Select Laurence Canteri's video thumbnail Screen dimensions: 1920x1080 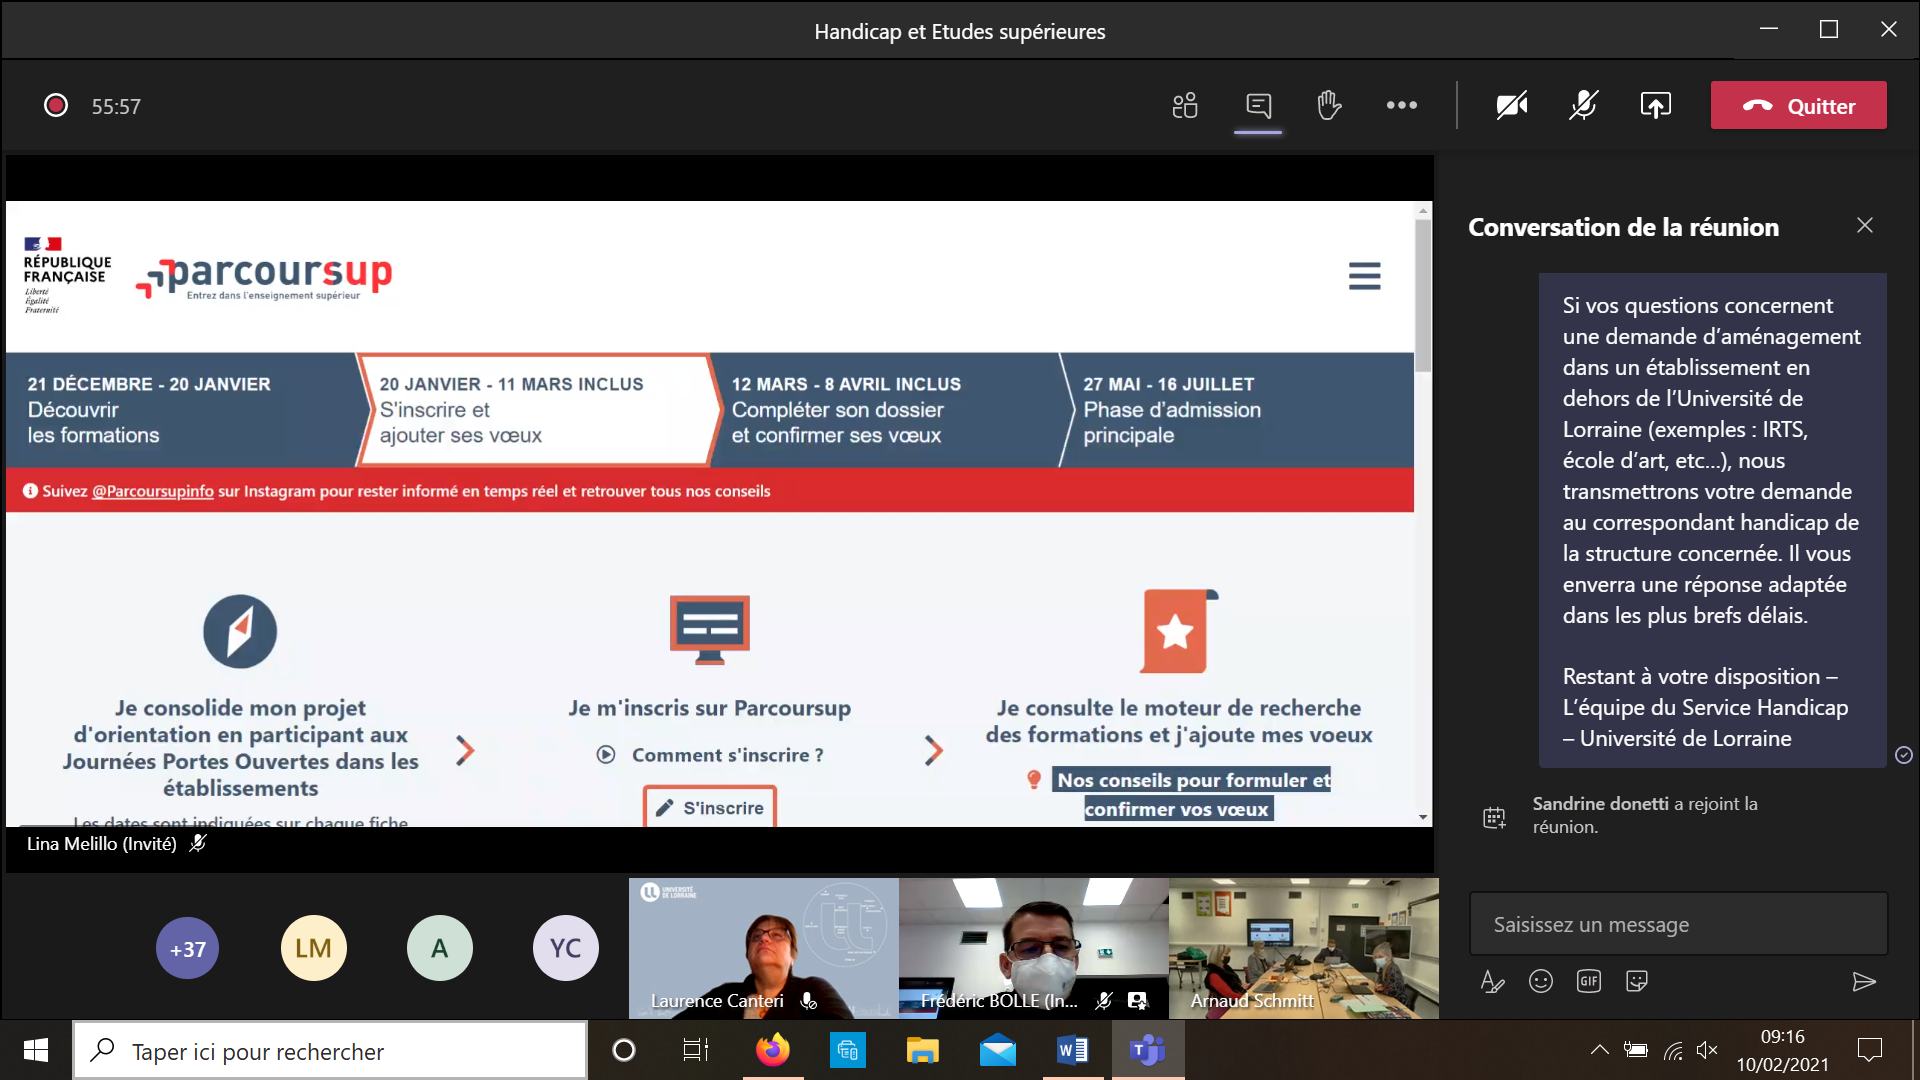[763, 948]
